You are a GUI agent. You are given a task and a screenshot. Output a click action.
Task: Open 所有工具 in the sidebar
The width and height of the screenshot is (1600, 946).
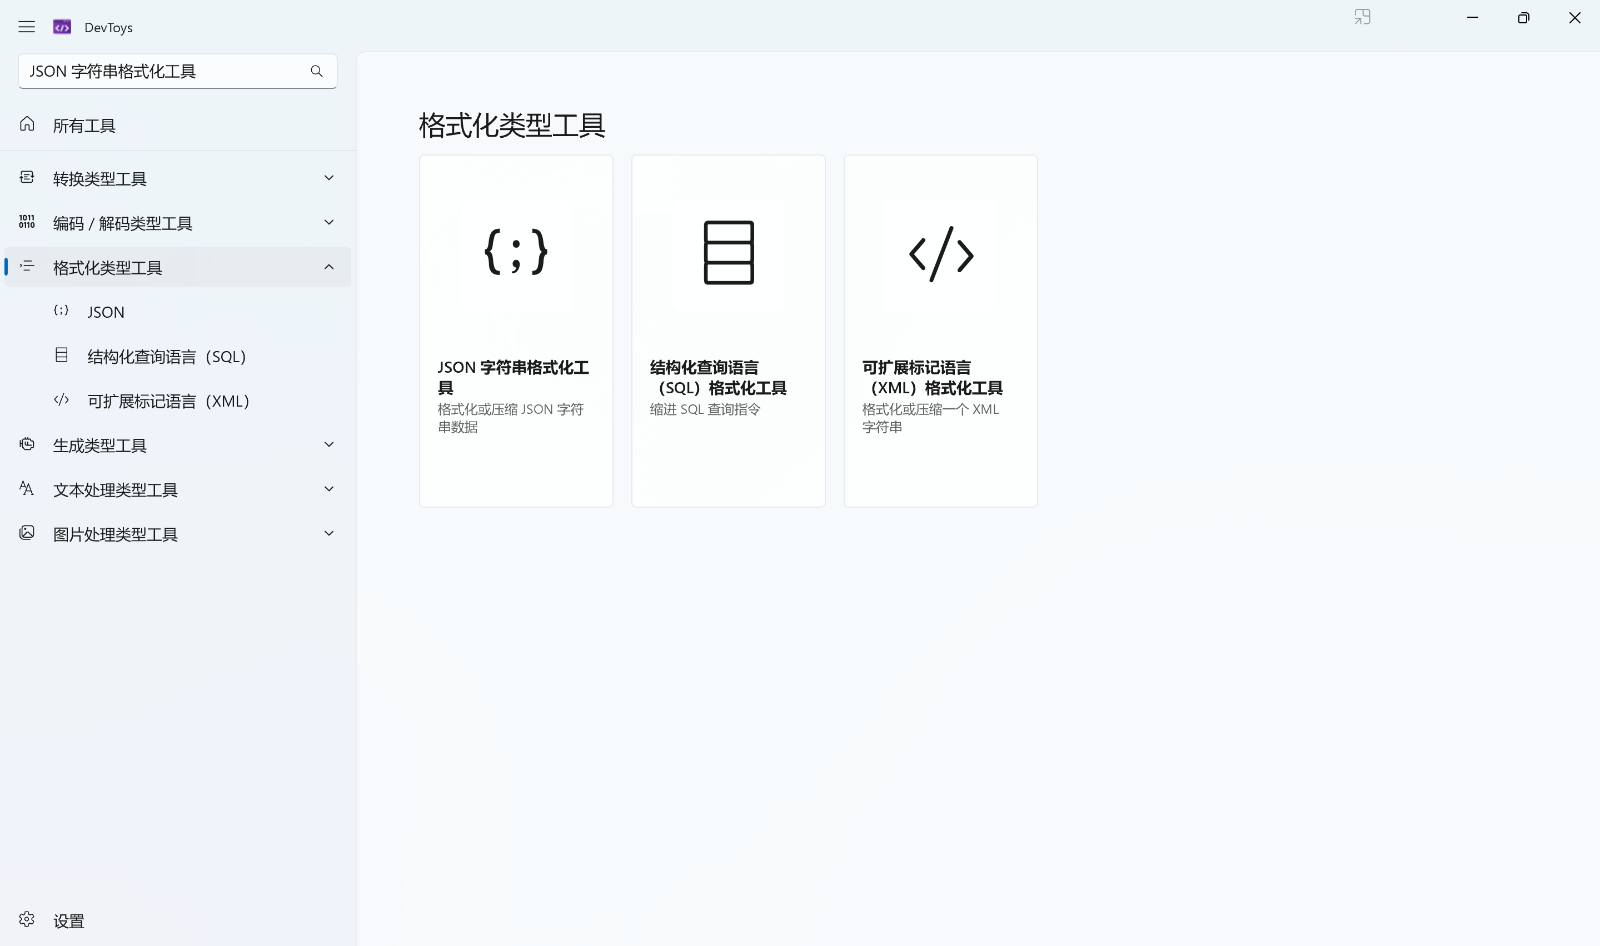pos(178,125)
